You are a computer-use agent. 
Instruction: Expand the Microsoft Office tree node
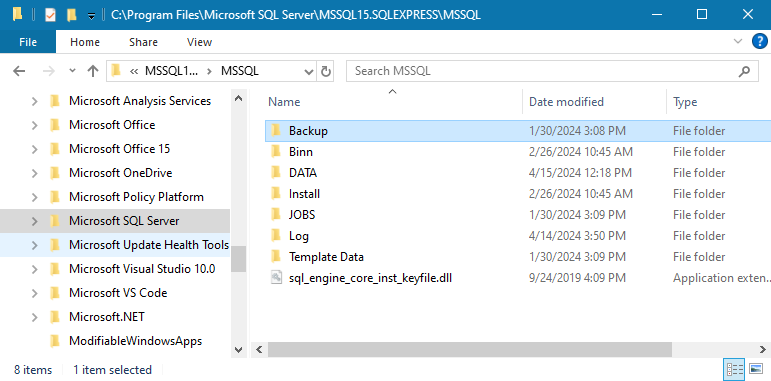coord(34,125)
